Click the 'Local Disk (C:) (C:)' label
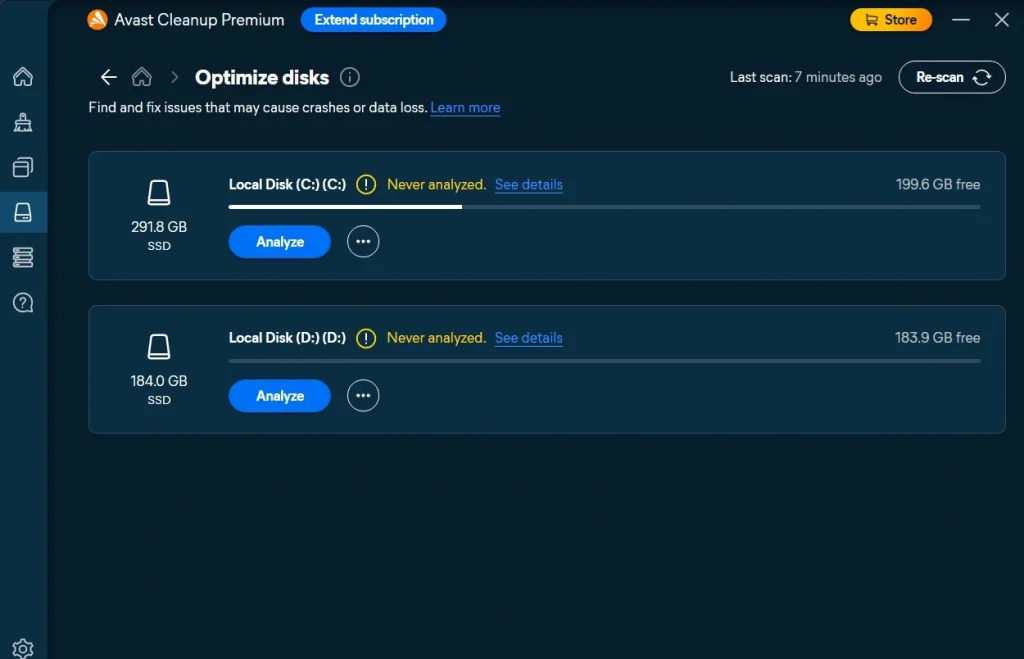1024x659 pixels. tap(287, 185)
